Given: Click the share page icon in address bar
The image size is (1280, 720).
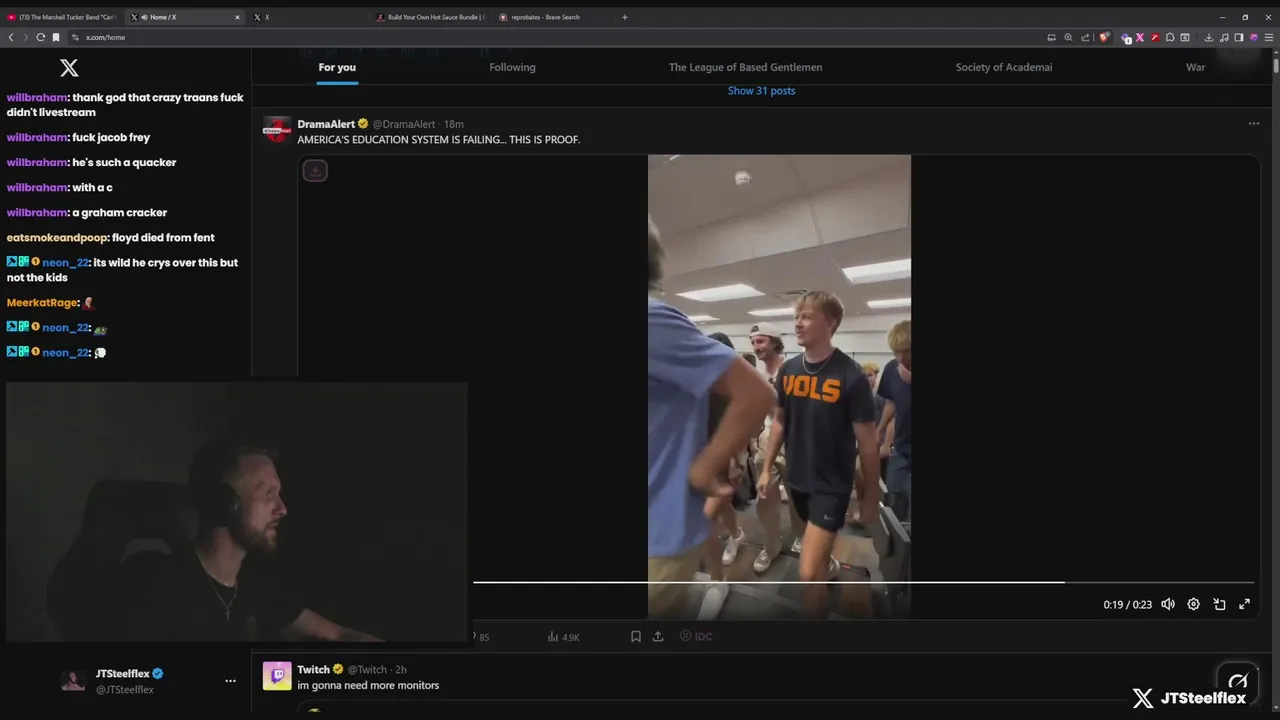Looking at the screenshot, I should [x=1085, y=37].
